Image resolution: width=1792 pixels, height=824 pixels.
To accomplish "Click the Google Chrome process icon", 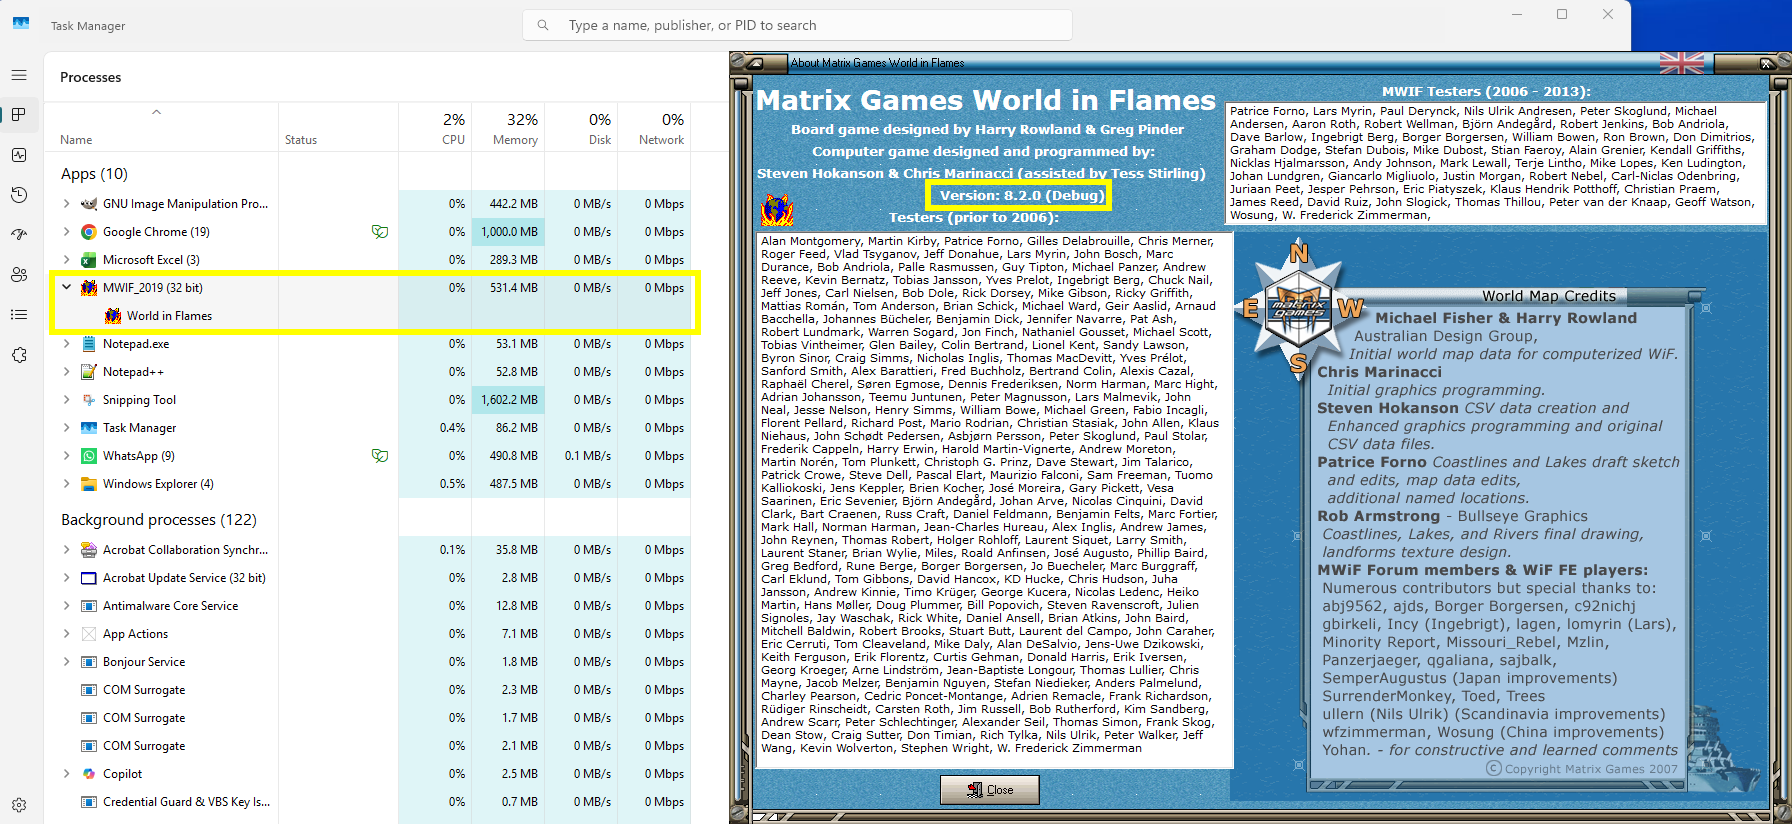I will coord(88,232).
